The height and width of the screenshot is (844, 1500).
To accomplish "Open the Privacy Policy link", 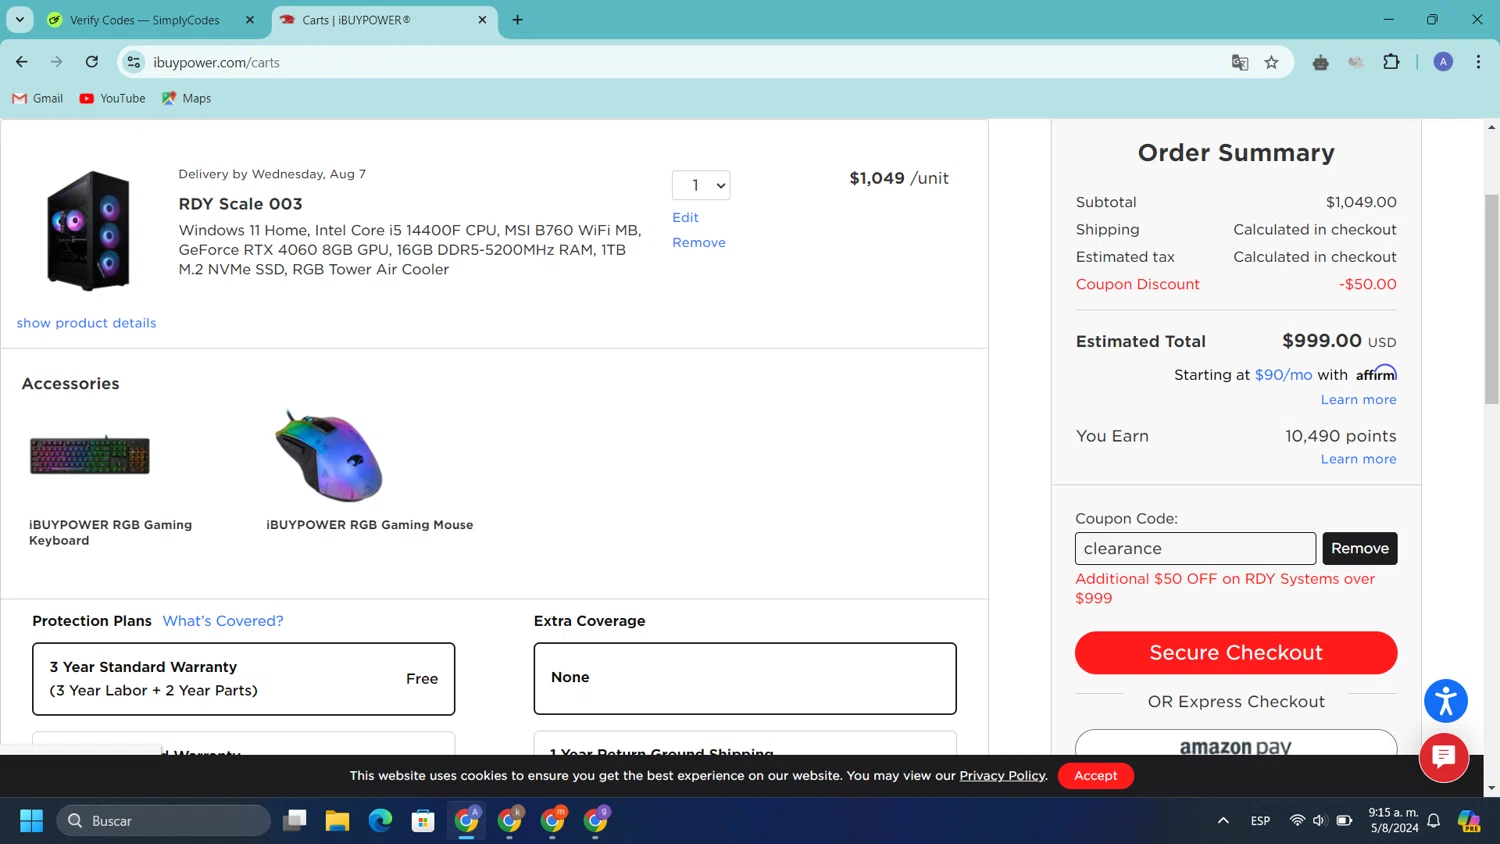I will [1002, 776].
